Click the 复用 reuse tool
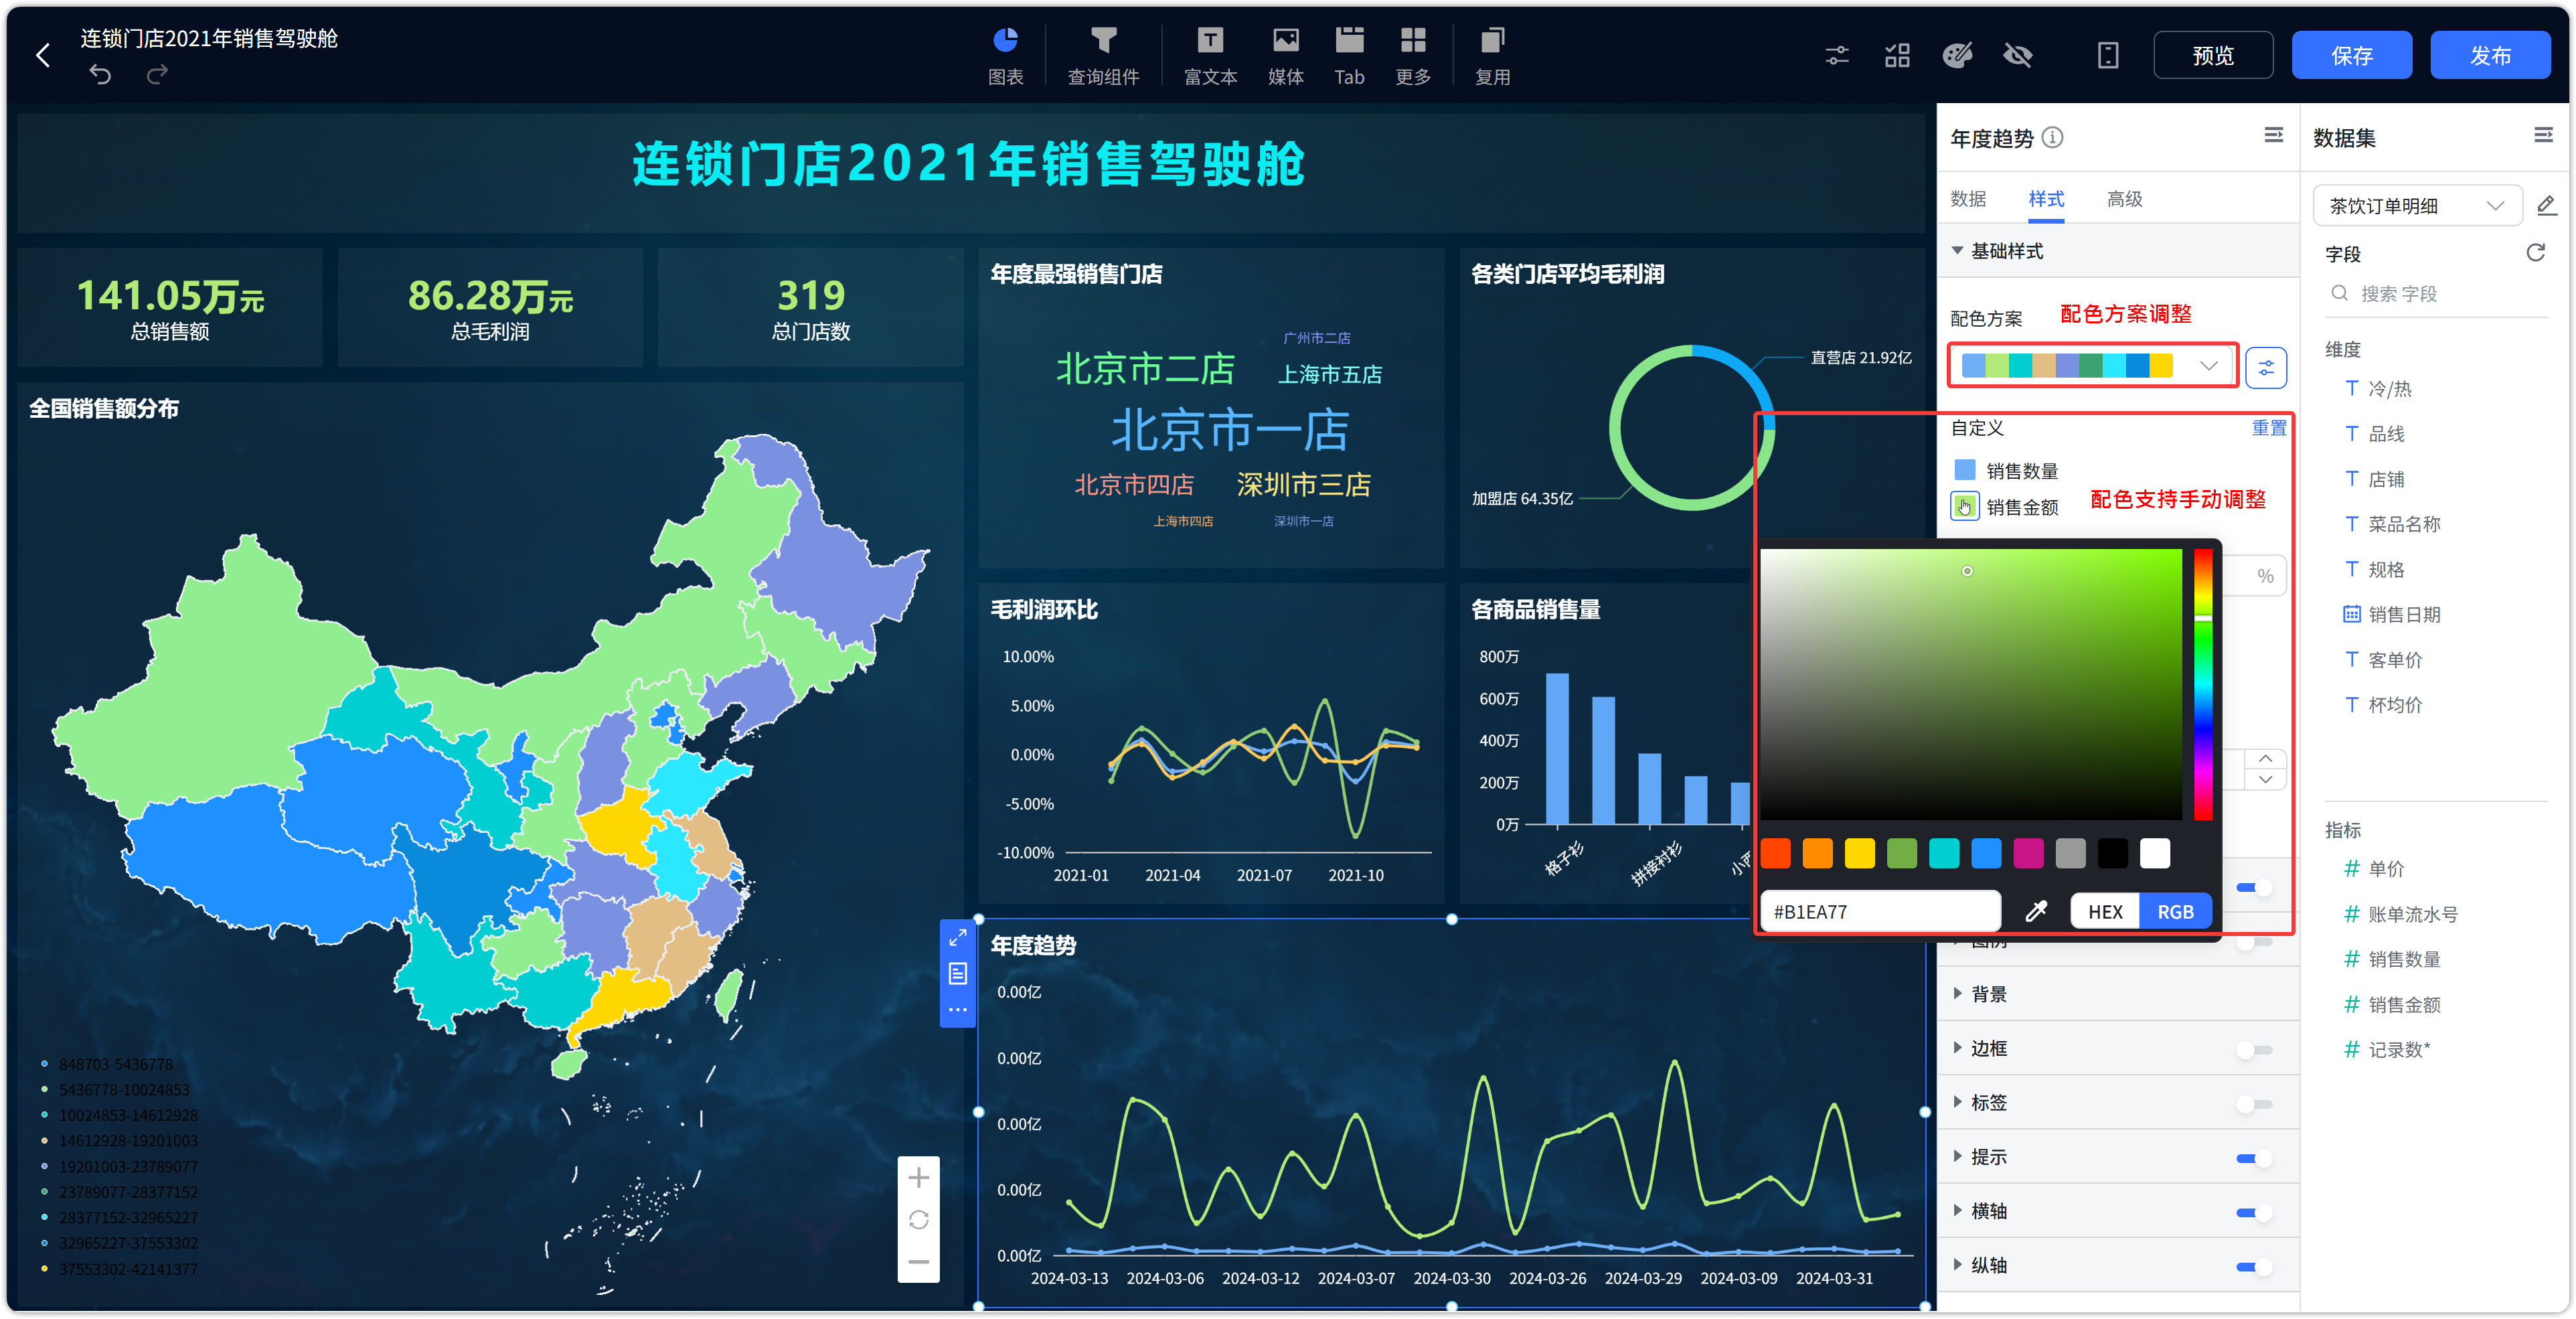 point(1492,56)
